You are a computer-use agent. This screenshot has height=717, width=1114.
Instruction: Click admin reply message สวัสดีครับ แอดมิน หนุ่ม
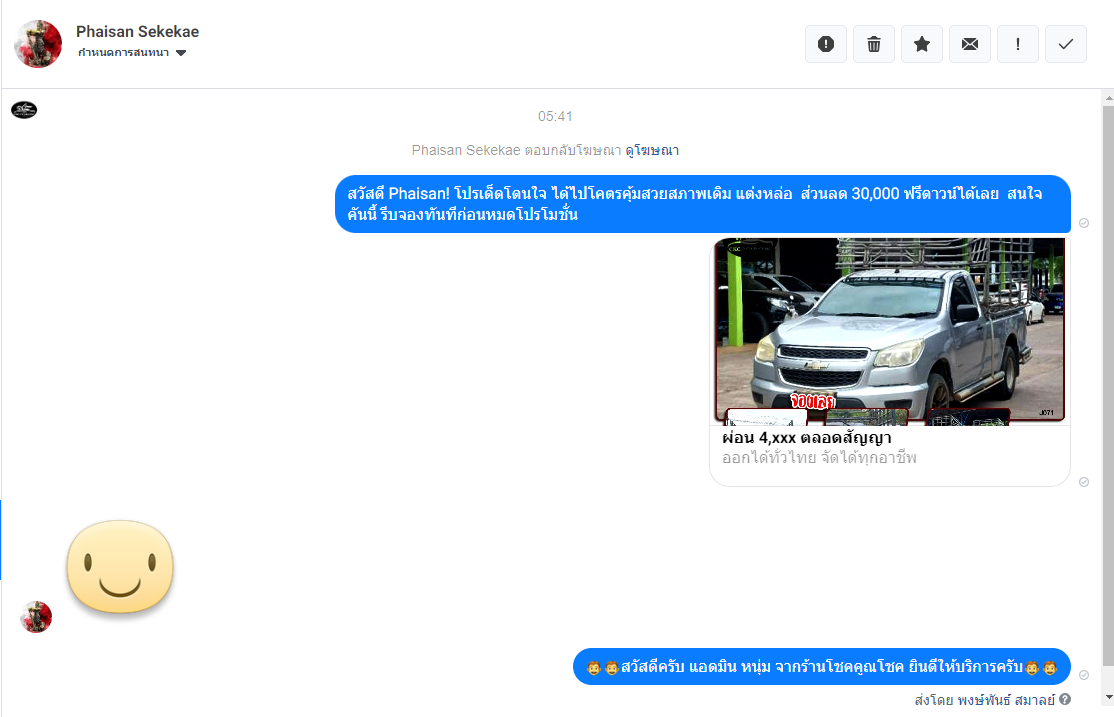[821, 667]
